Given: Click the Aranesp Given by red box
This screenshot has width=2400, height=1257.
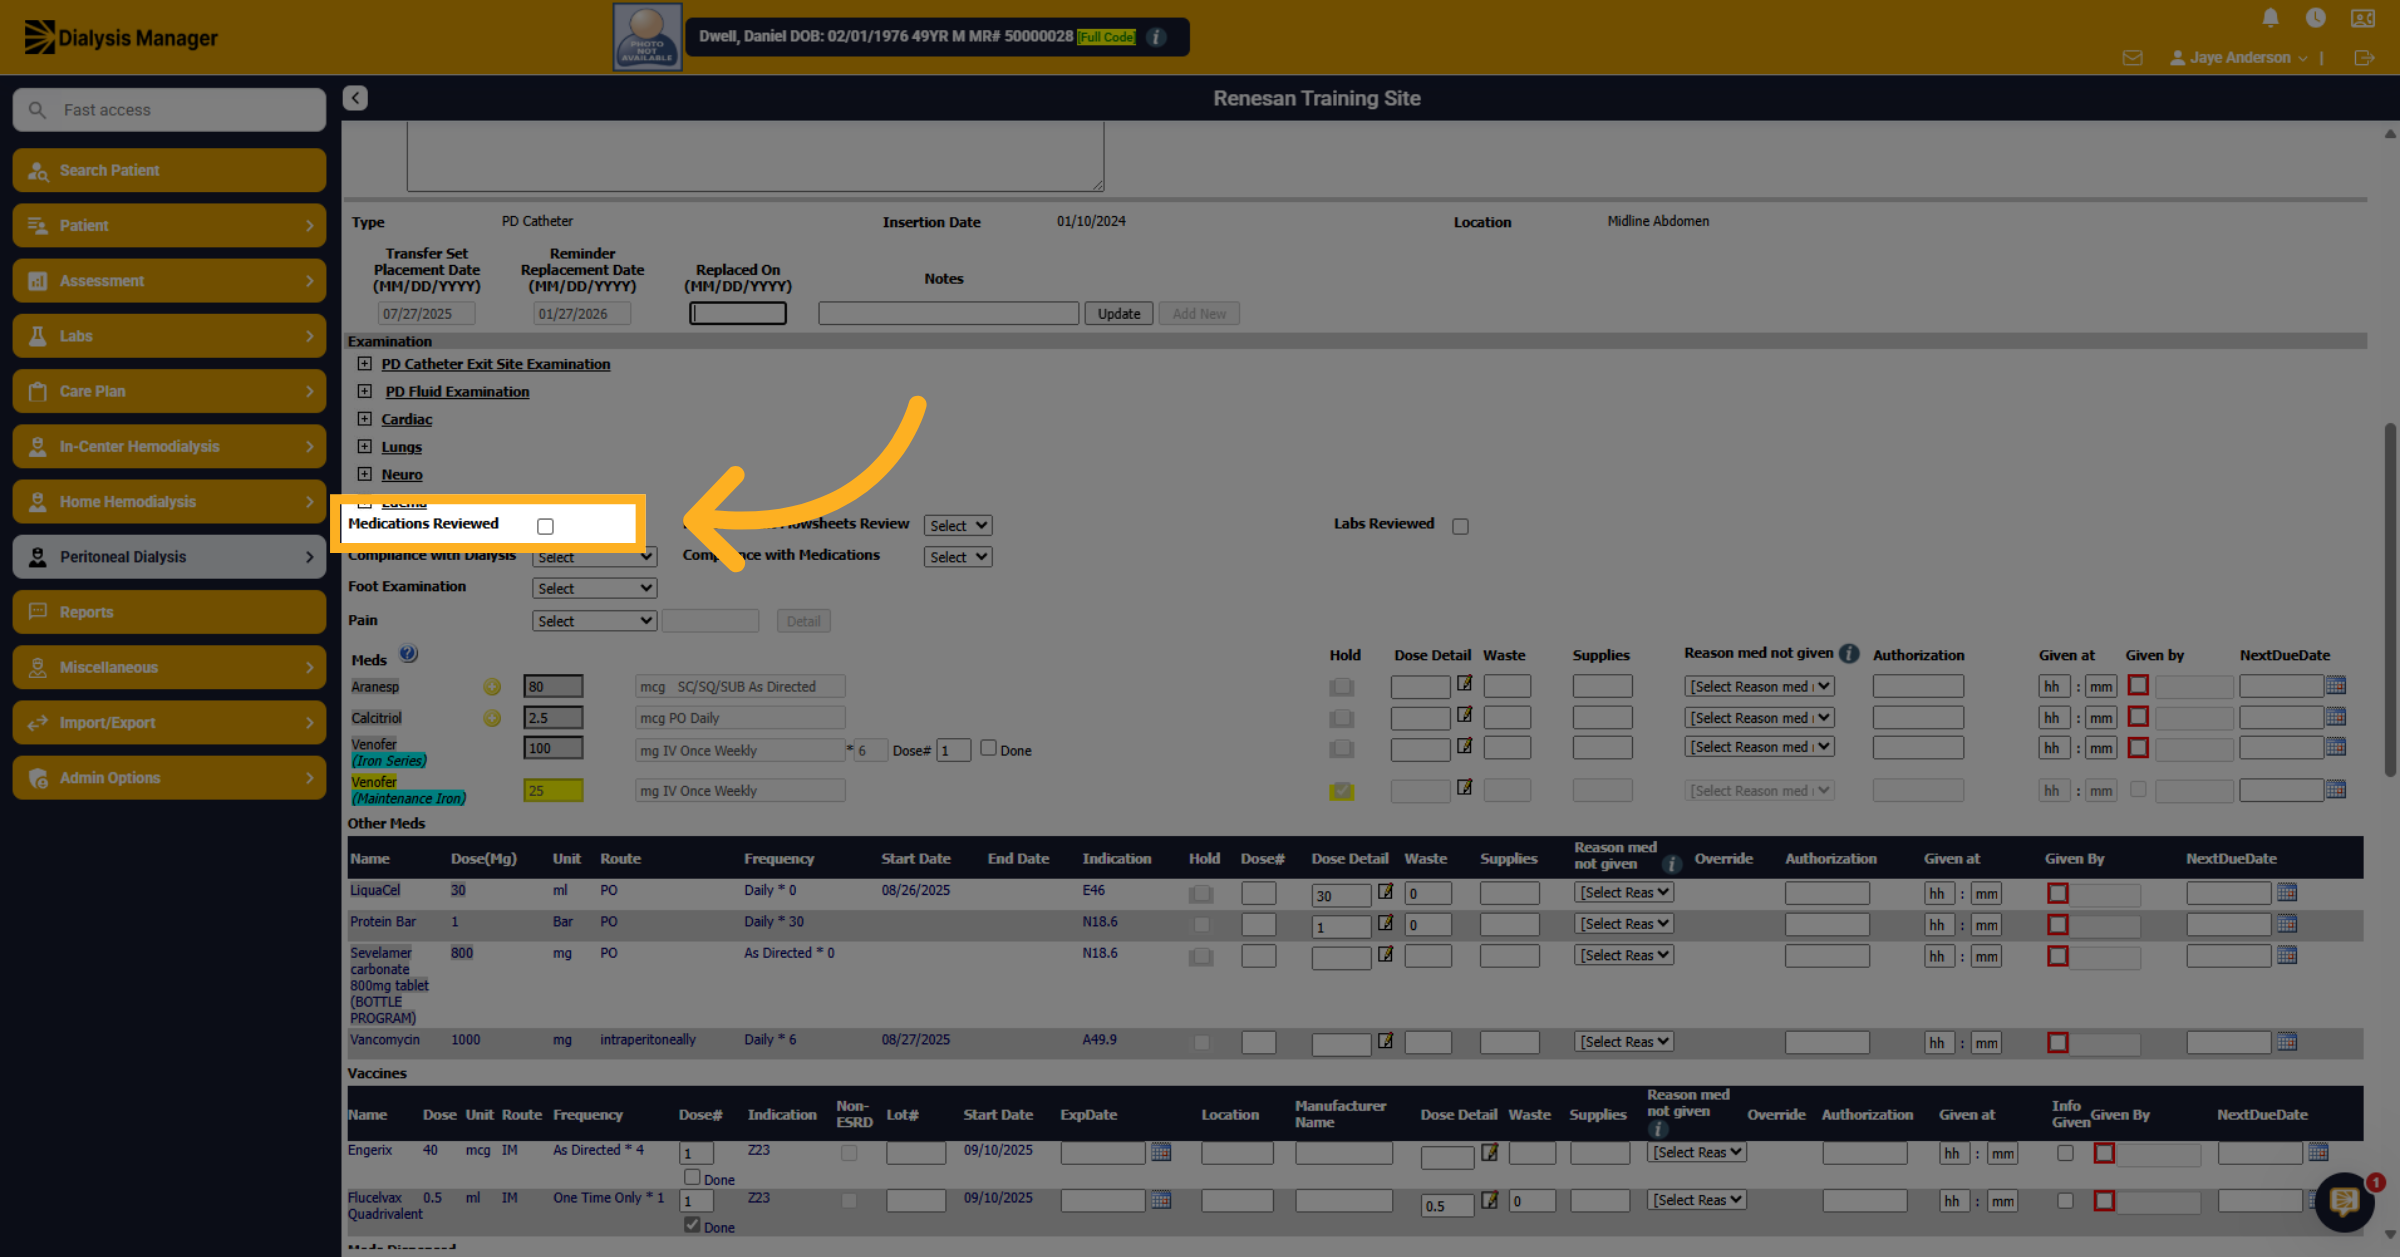Looking at the screenshot, I should point(2138,686).
